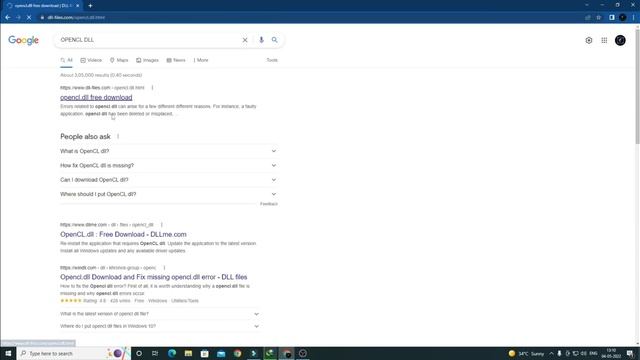Open Task View on taskbar
Viewport: 640px width, 360px height.
pyautogui.click(x=155, y=353)
